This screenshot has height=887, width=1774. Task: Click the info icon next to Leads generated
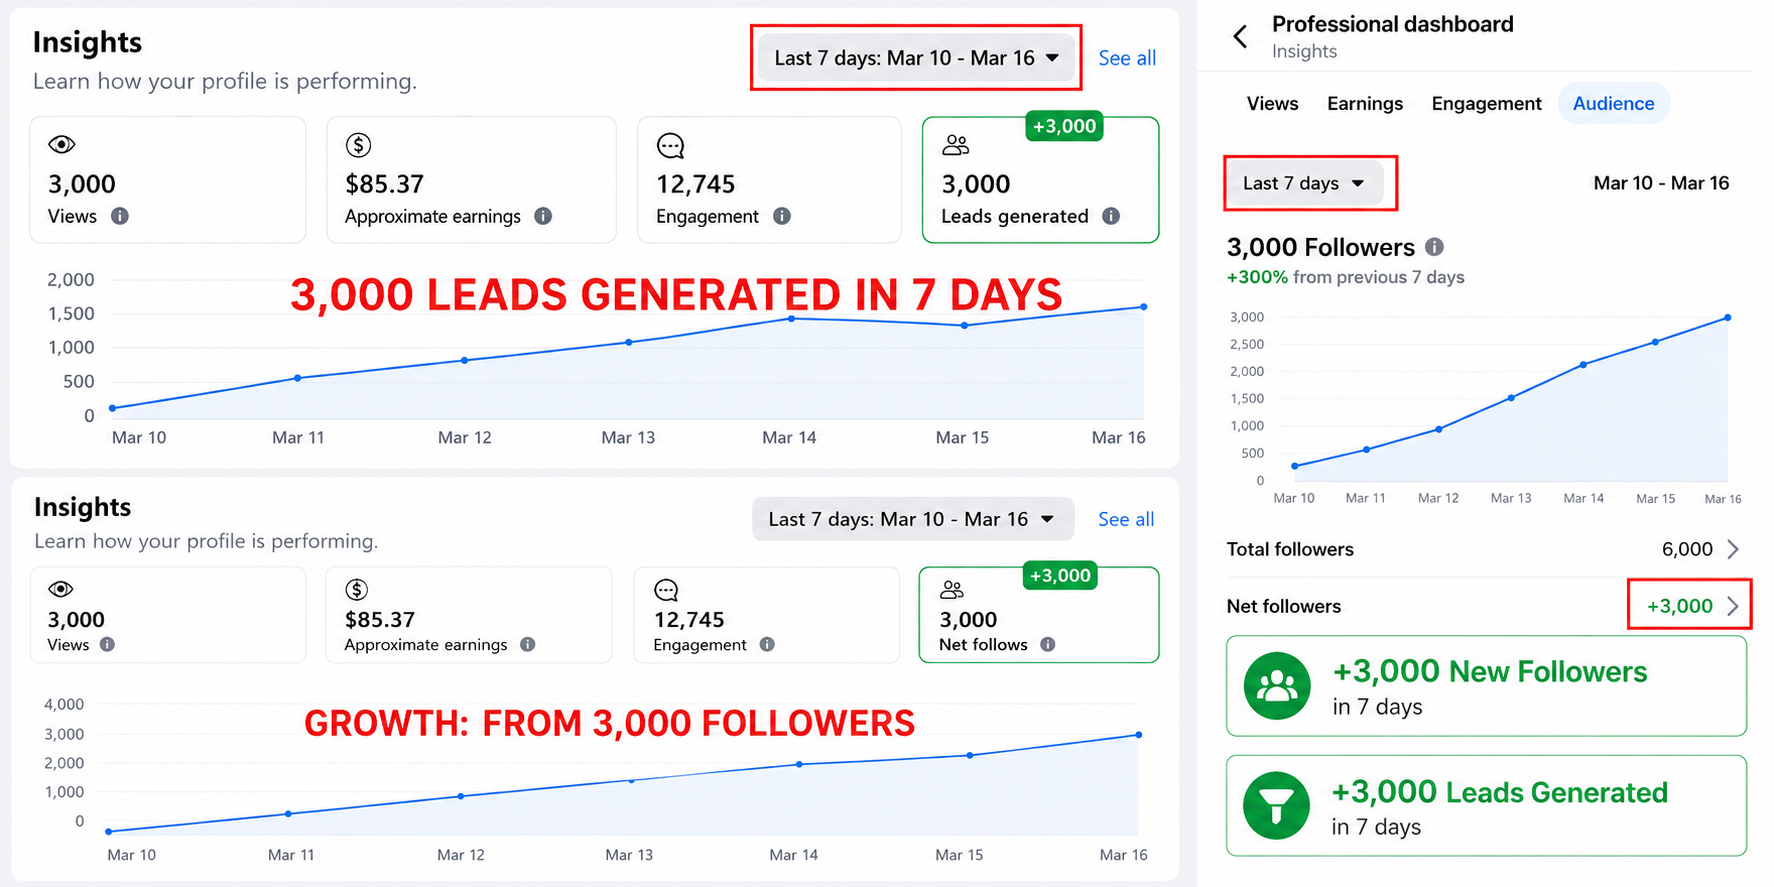click(1111, 216)
